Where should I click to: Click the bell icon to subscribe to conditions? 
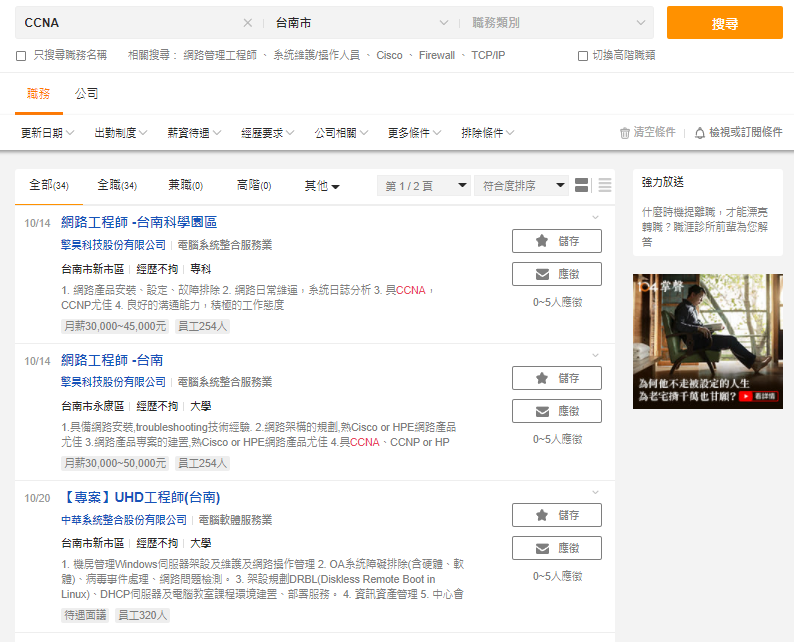[x=700, y=132]
